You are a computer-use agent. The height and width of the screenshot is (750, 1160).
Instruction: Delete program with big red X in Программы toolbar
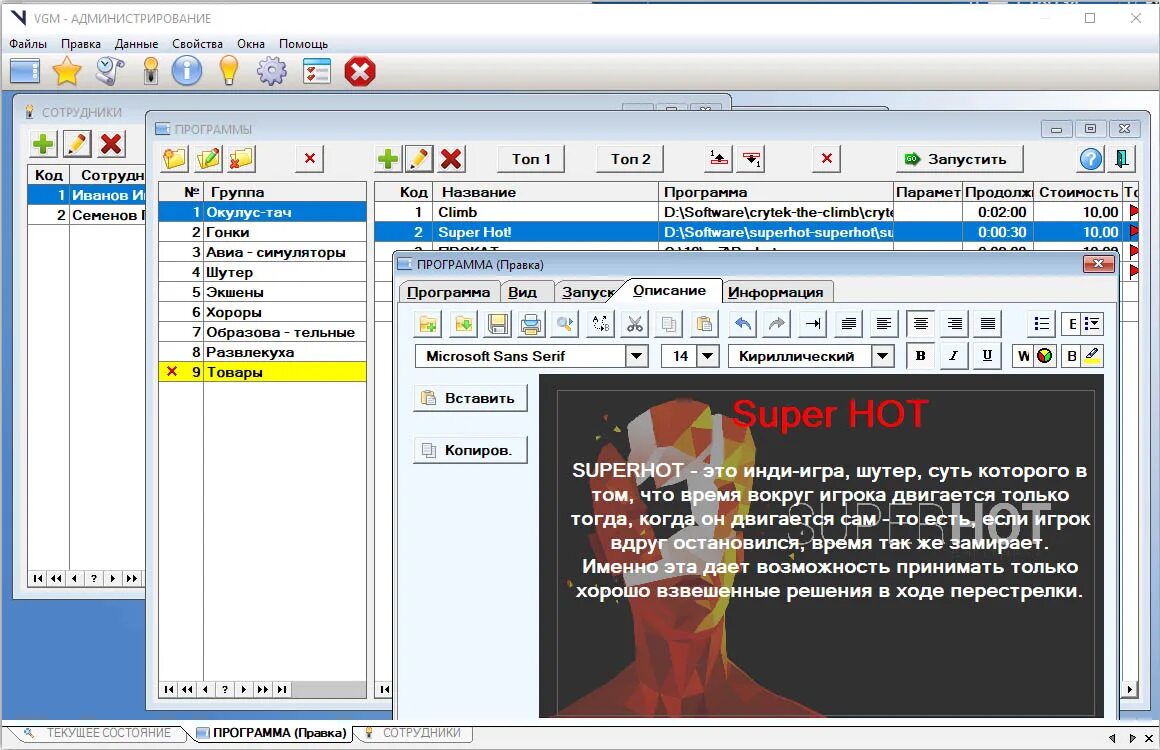(451, 158)
